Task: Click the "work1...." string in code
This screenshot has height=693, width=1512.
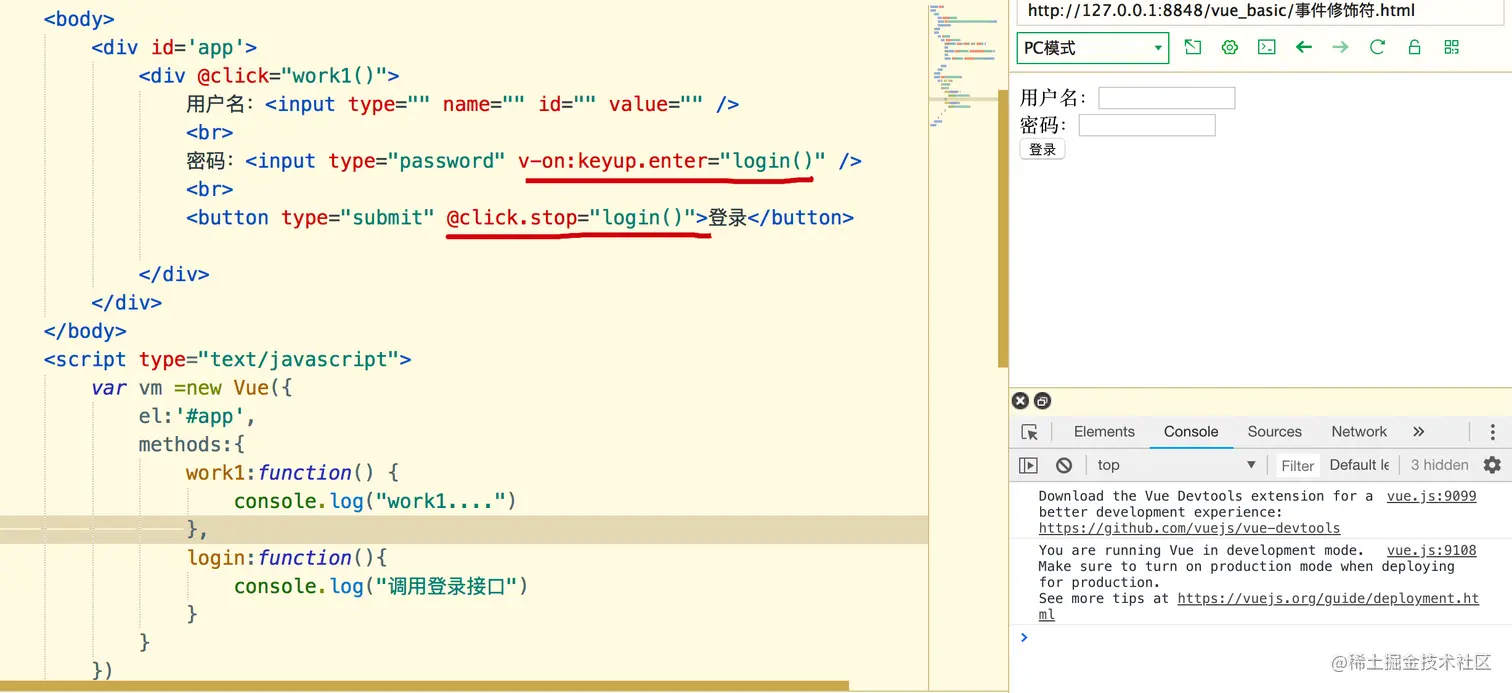Action: pos(441,501)
